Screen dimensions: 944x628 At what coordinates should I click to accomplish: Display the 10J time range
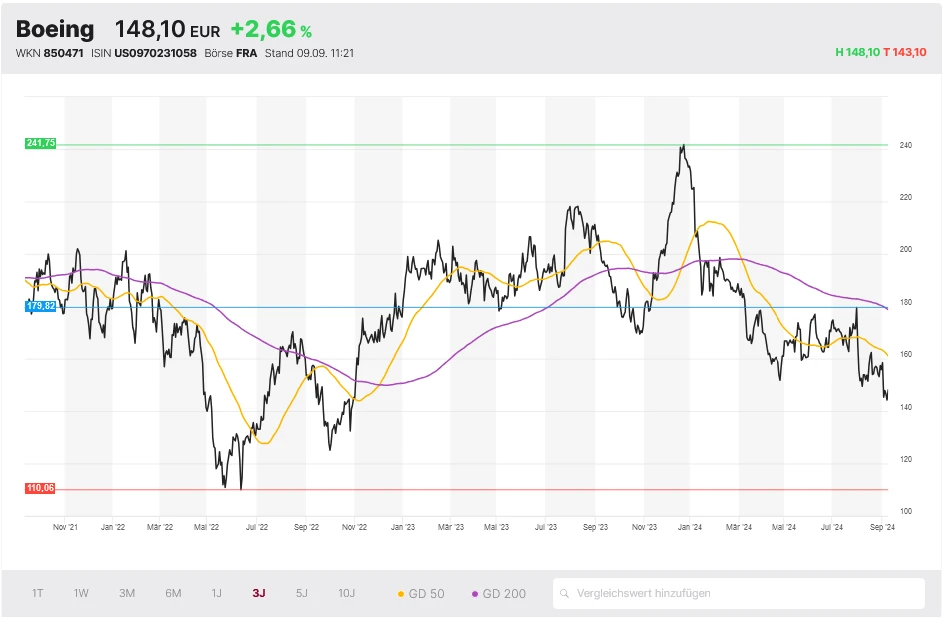click(346, 593)
